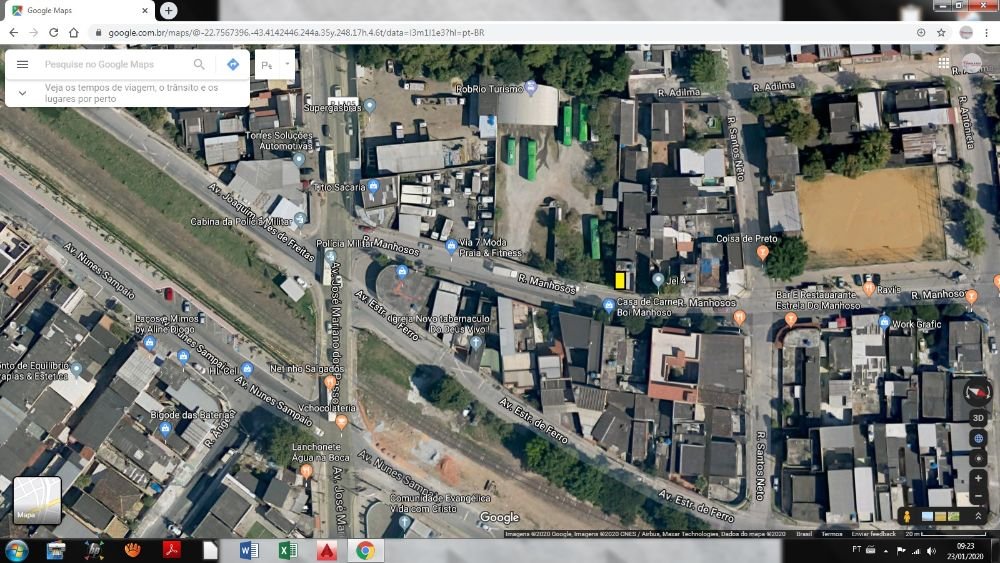Focus the Pesquise no Google Maps field
Screen dimensions: 1000x563
115,64
